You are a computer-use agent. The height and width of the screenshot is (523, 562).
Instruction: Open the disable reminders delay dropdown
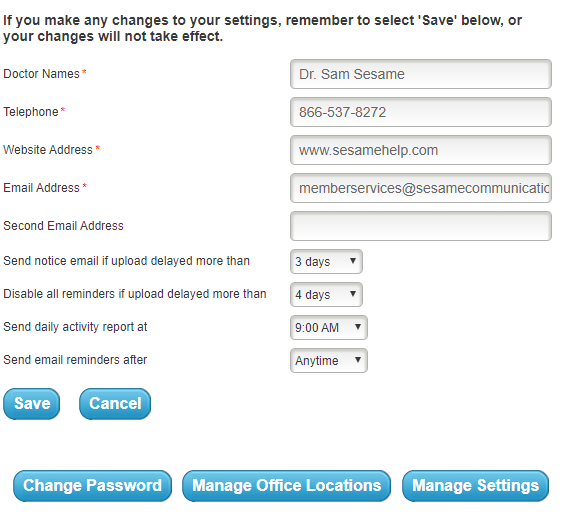coord(326,295)
